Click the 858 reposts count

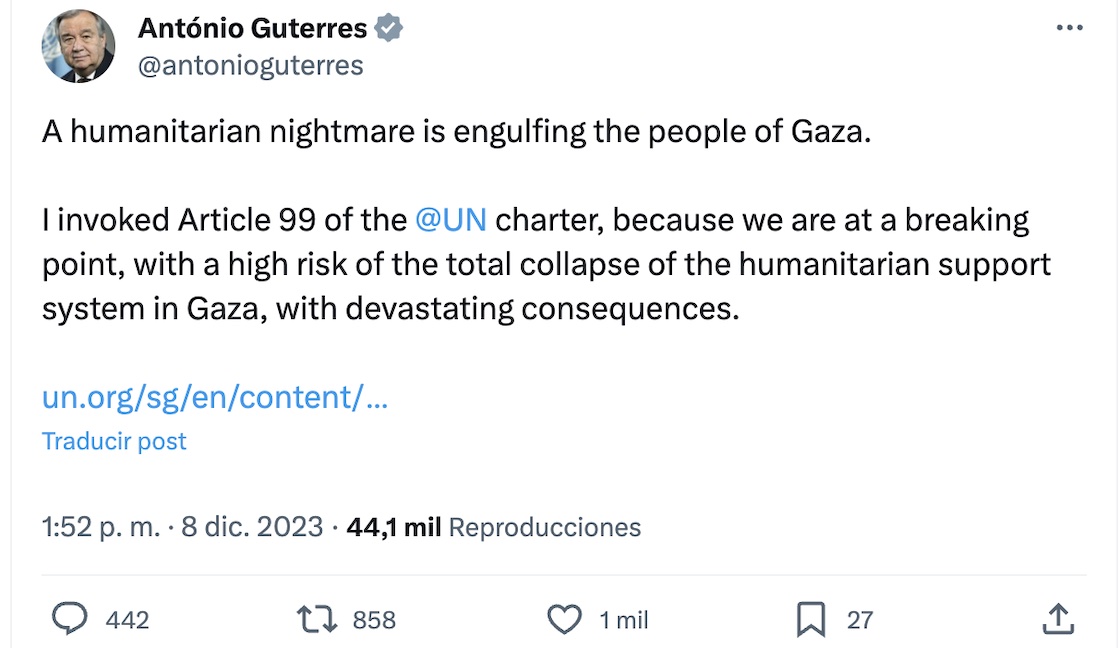(374, 620)
